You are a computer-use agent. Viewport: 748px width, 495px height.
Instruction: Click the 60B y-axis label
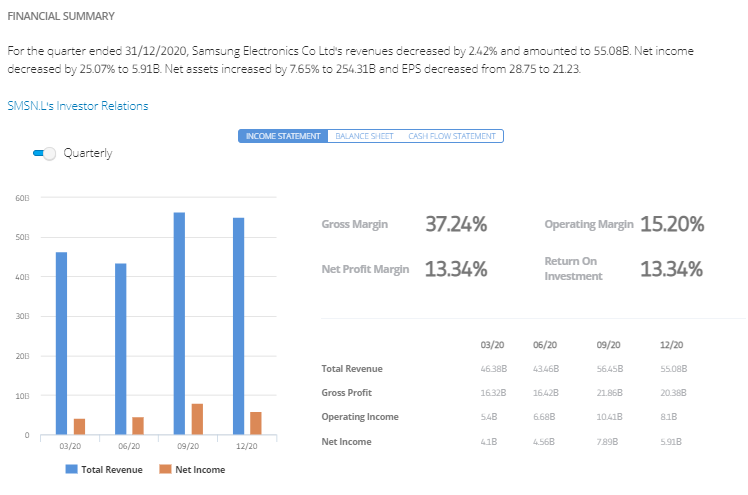pyautogui.click(x=22, y=198)
